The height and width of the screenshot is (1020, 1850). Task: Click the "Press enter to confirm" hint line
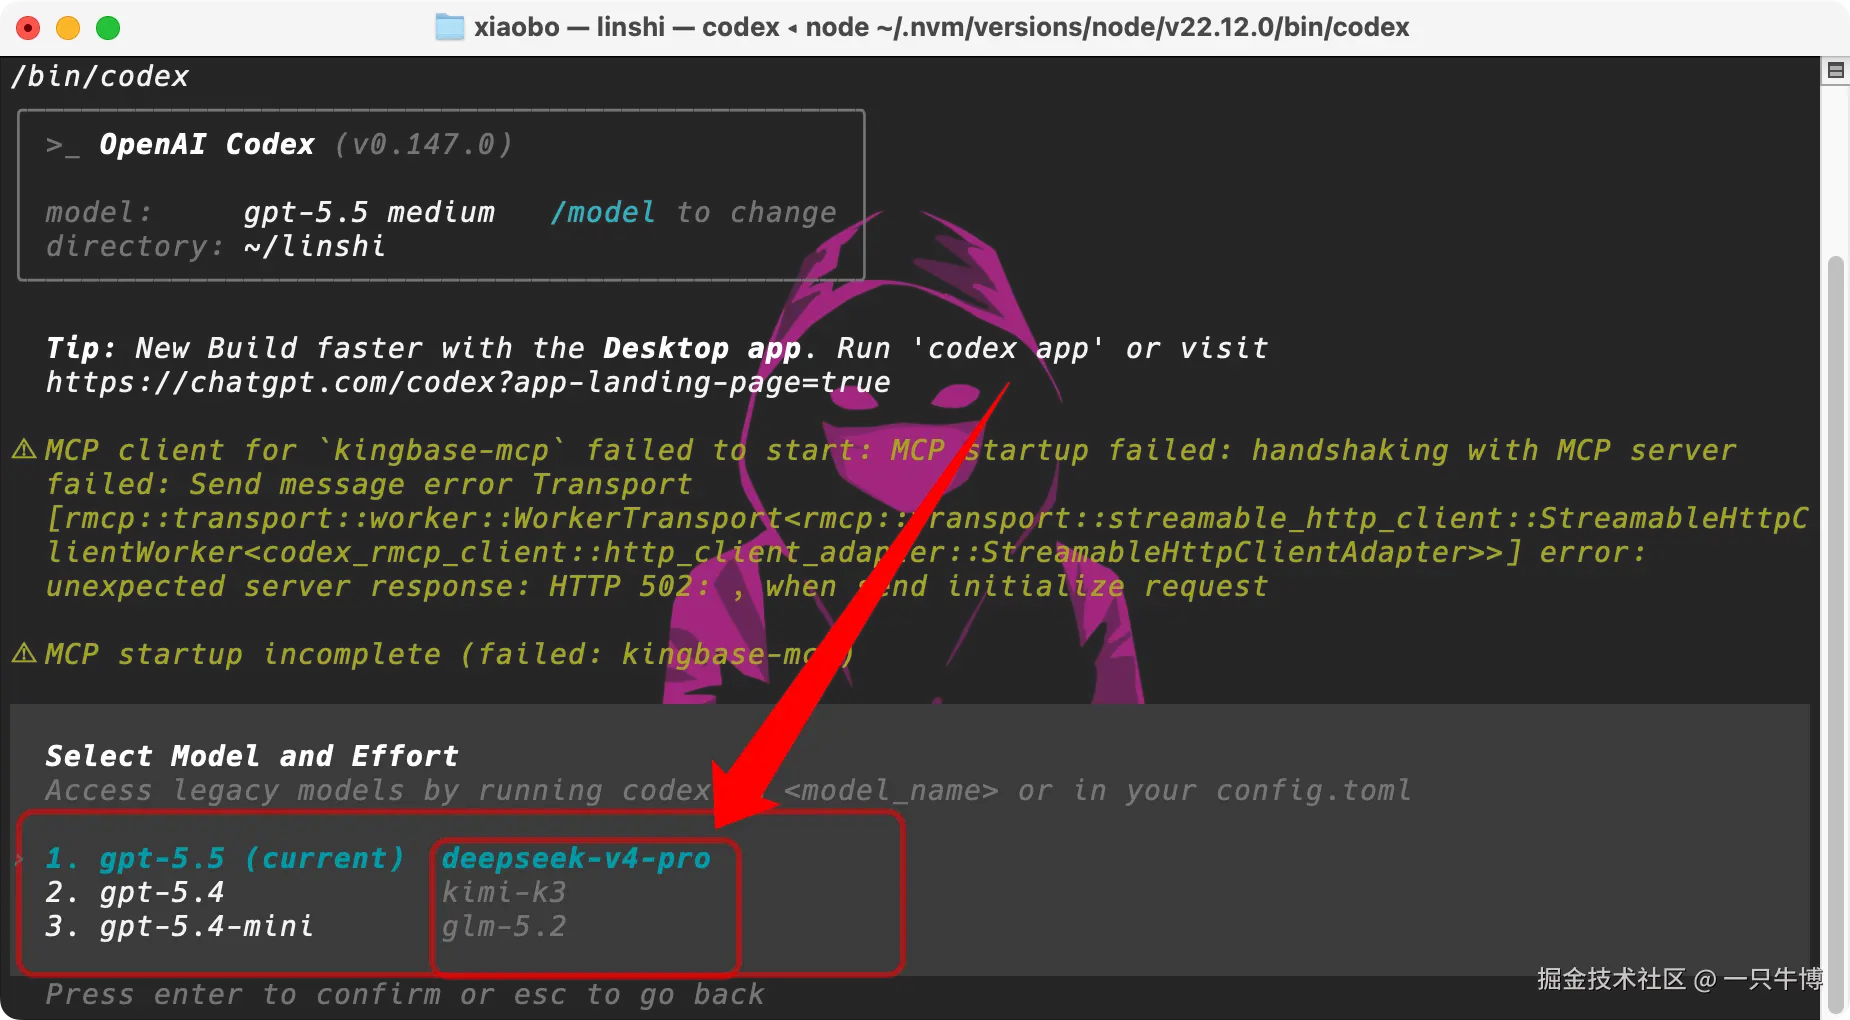coord(405,994)
